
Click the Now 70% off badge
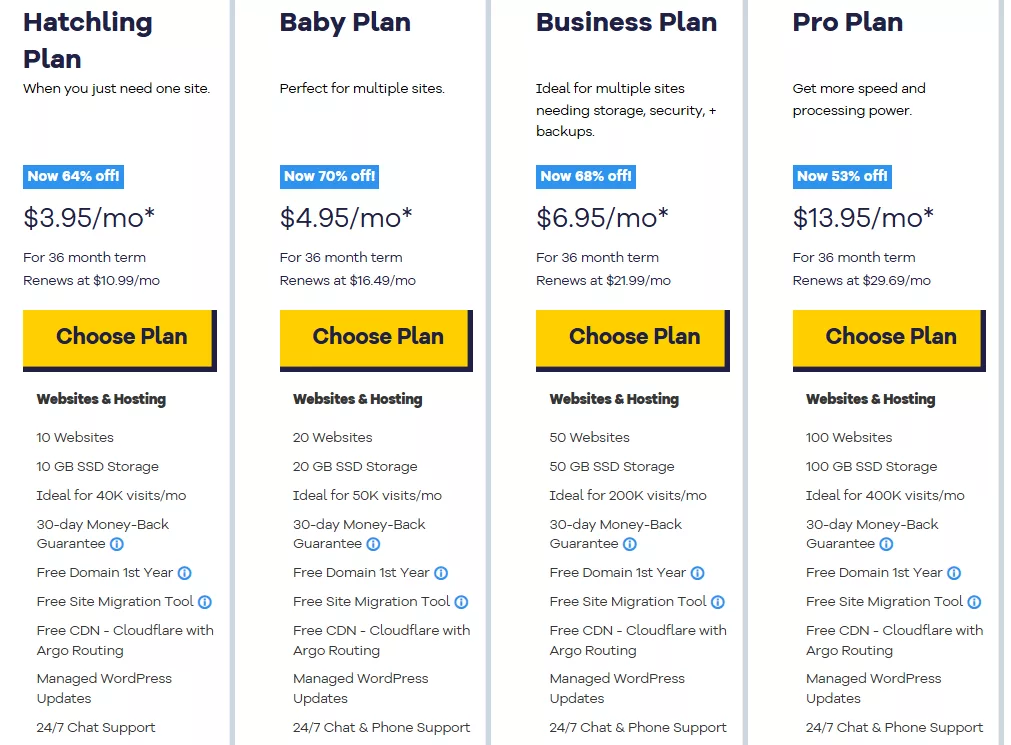click(x=329, y=176)
